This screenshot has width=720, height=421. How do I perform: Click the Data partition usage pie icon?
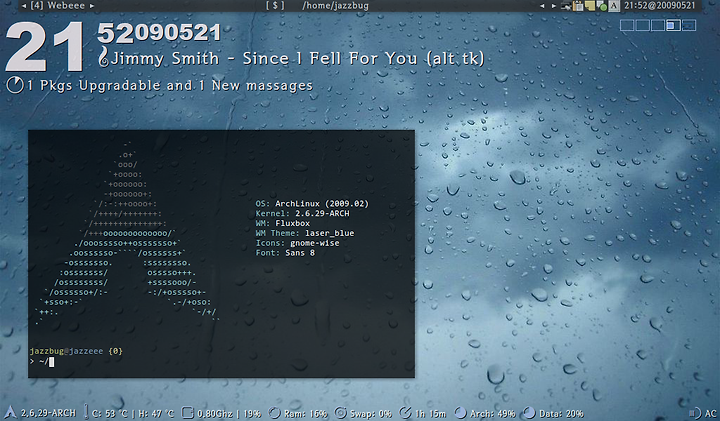pyautogui.click(x=529, y=413)
